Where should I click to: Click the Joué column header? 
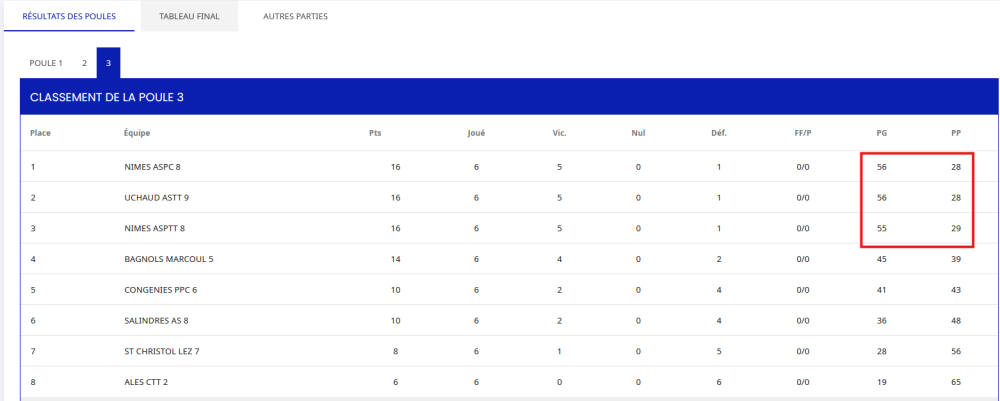coord(476,133)
